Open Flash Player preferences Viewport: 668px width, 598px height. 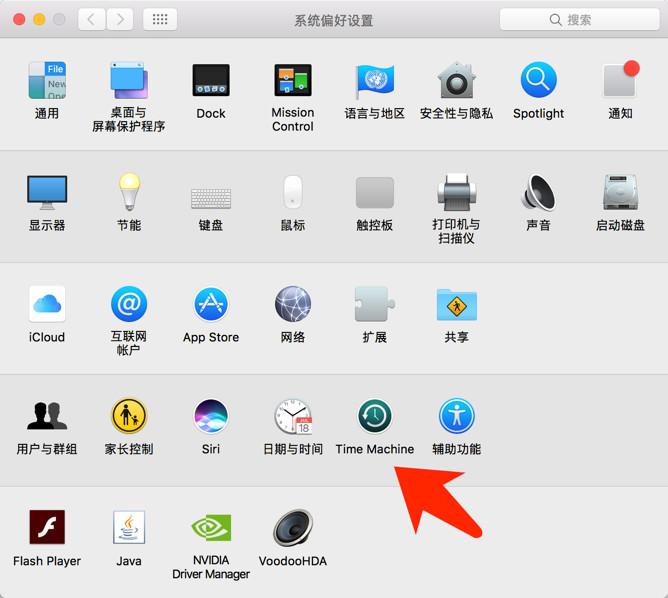[47, 527]
